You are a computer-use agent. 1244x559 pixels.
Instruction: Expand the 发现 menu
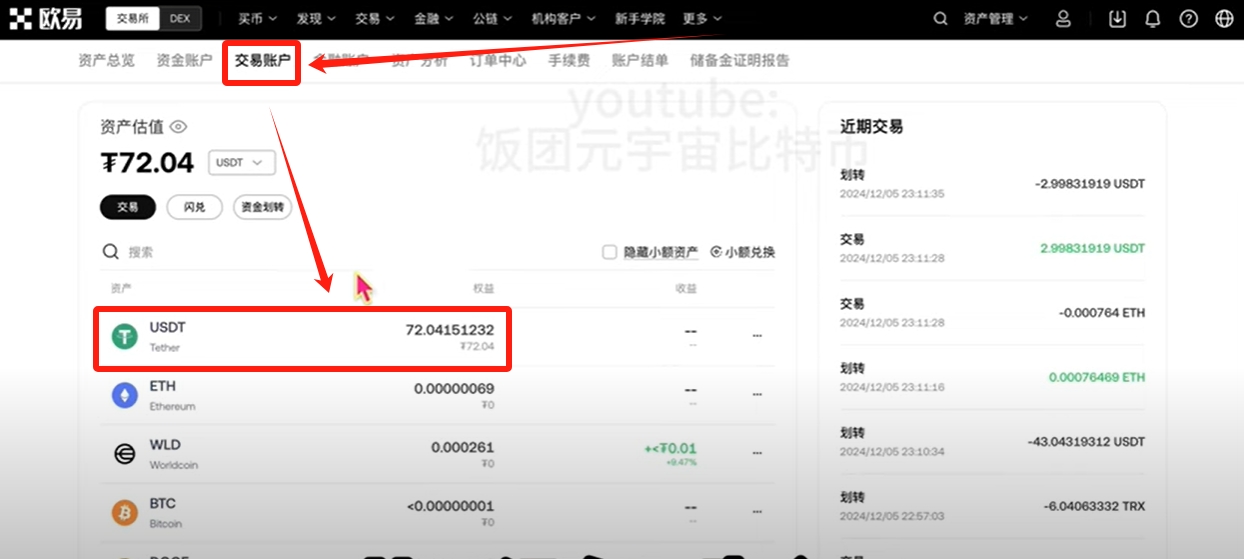click(316, 19)
